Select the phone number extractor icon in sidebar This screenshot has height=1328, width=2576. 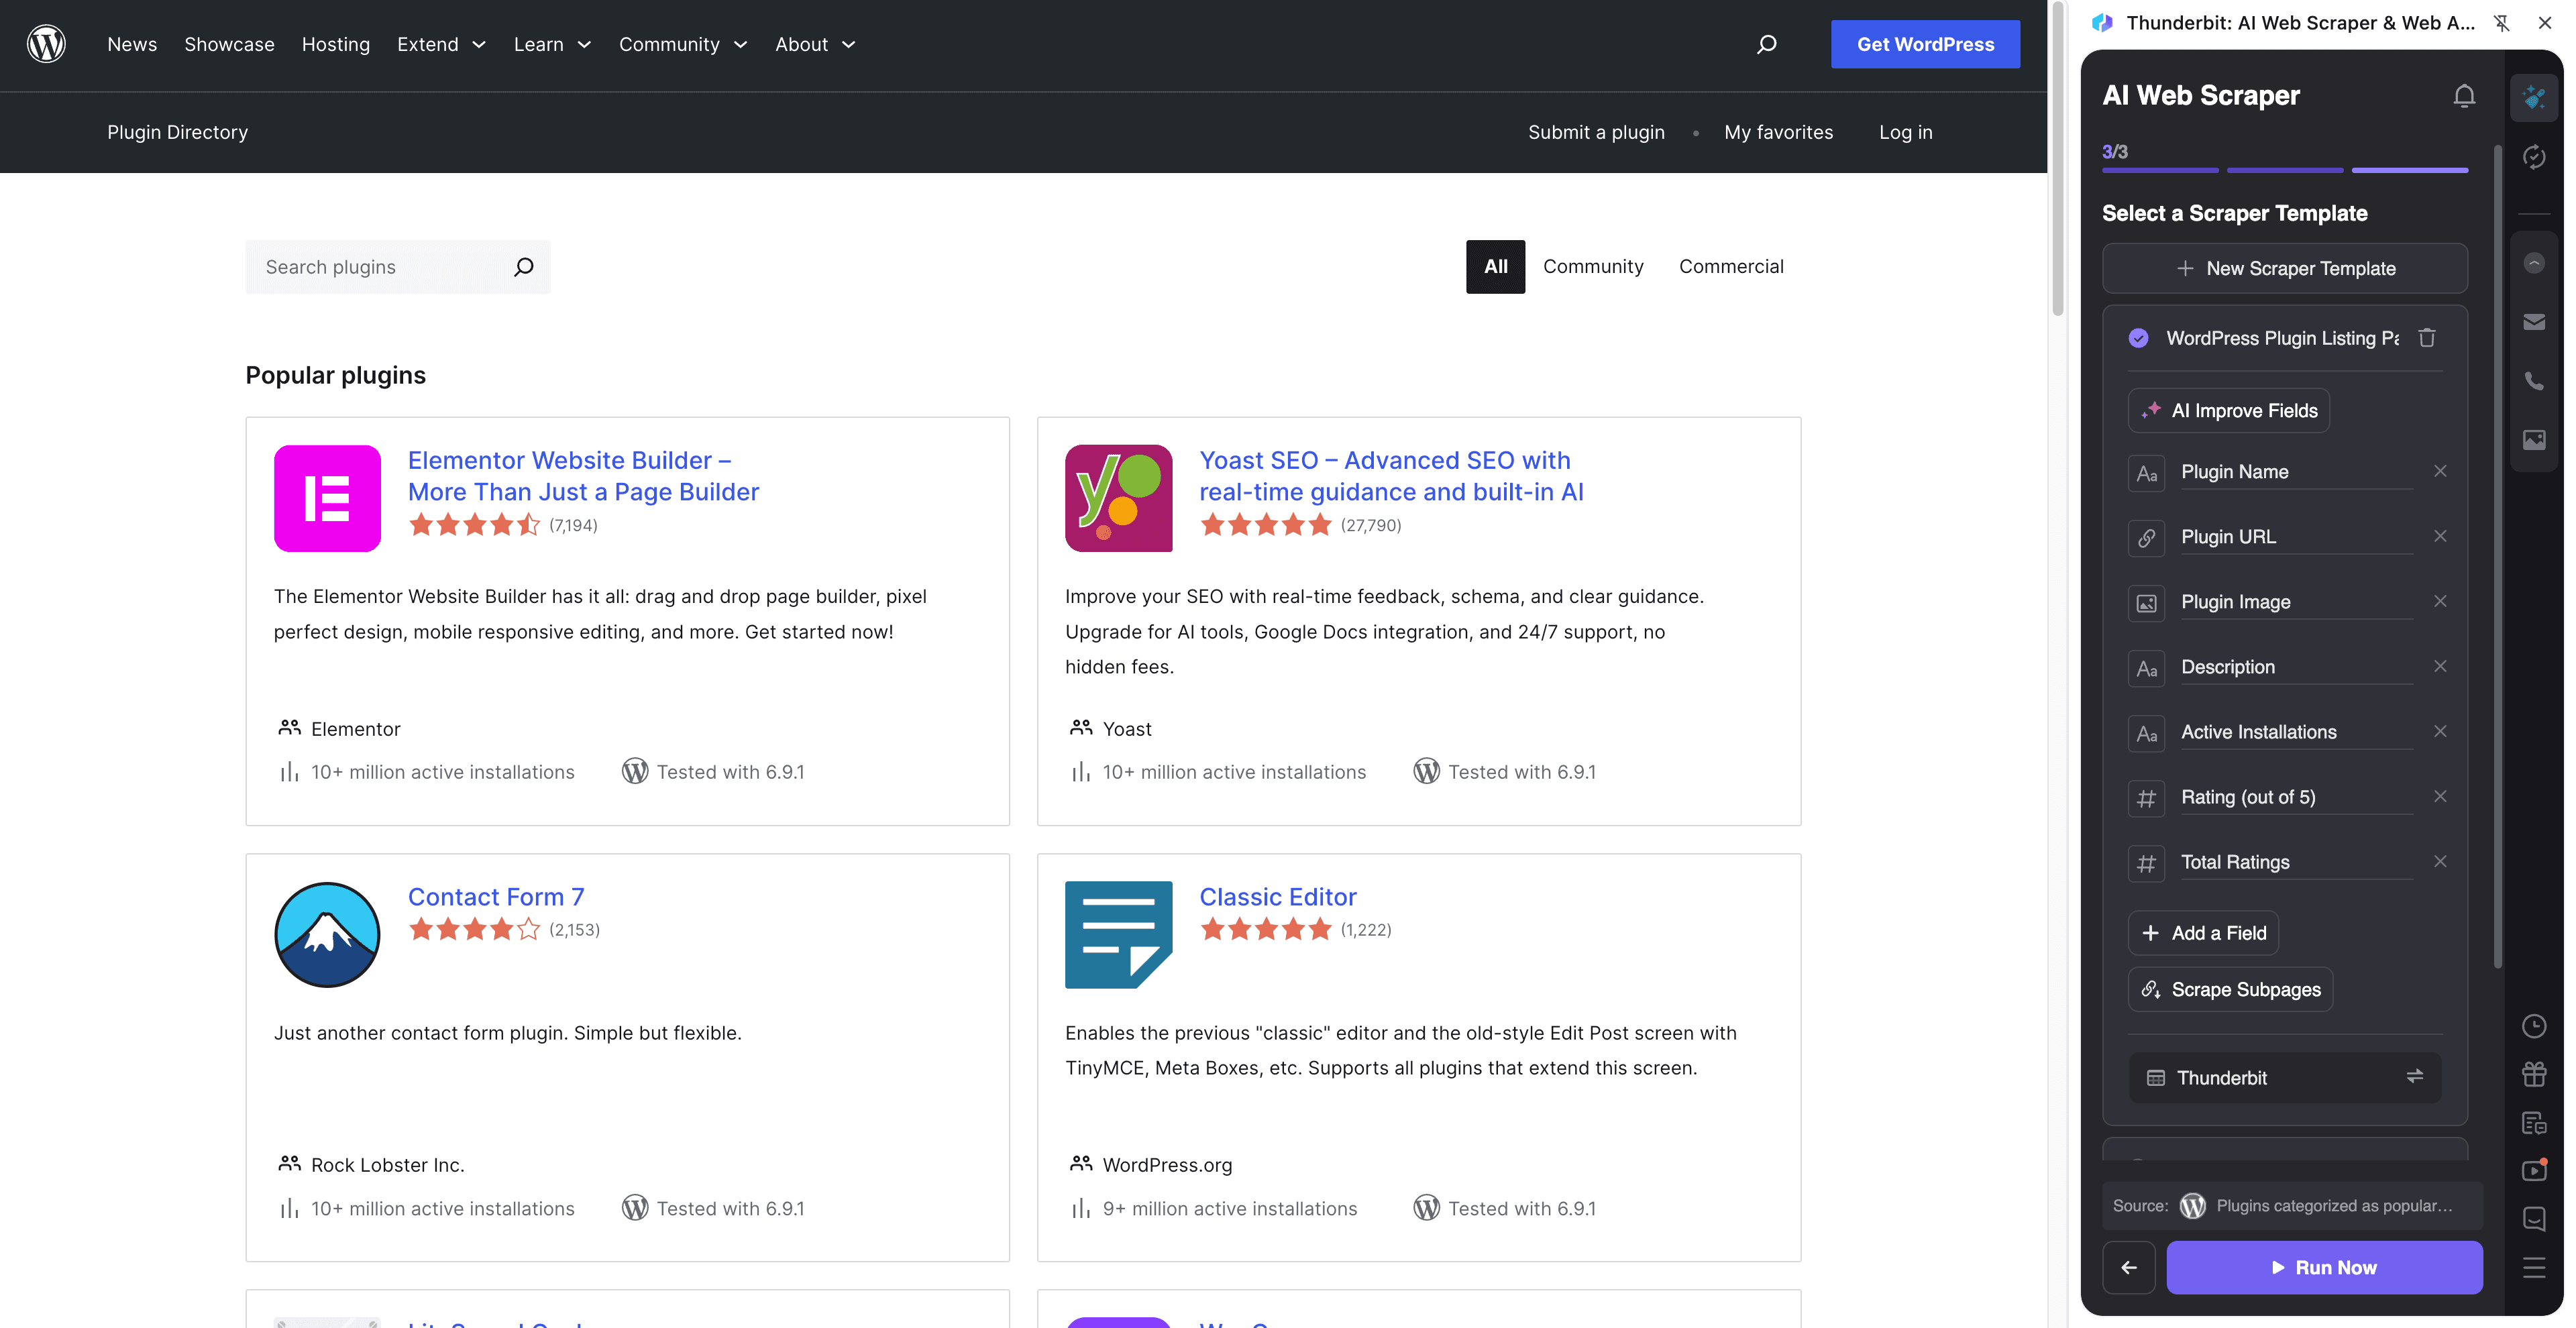point(2535,381)
